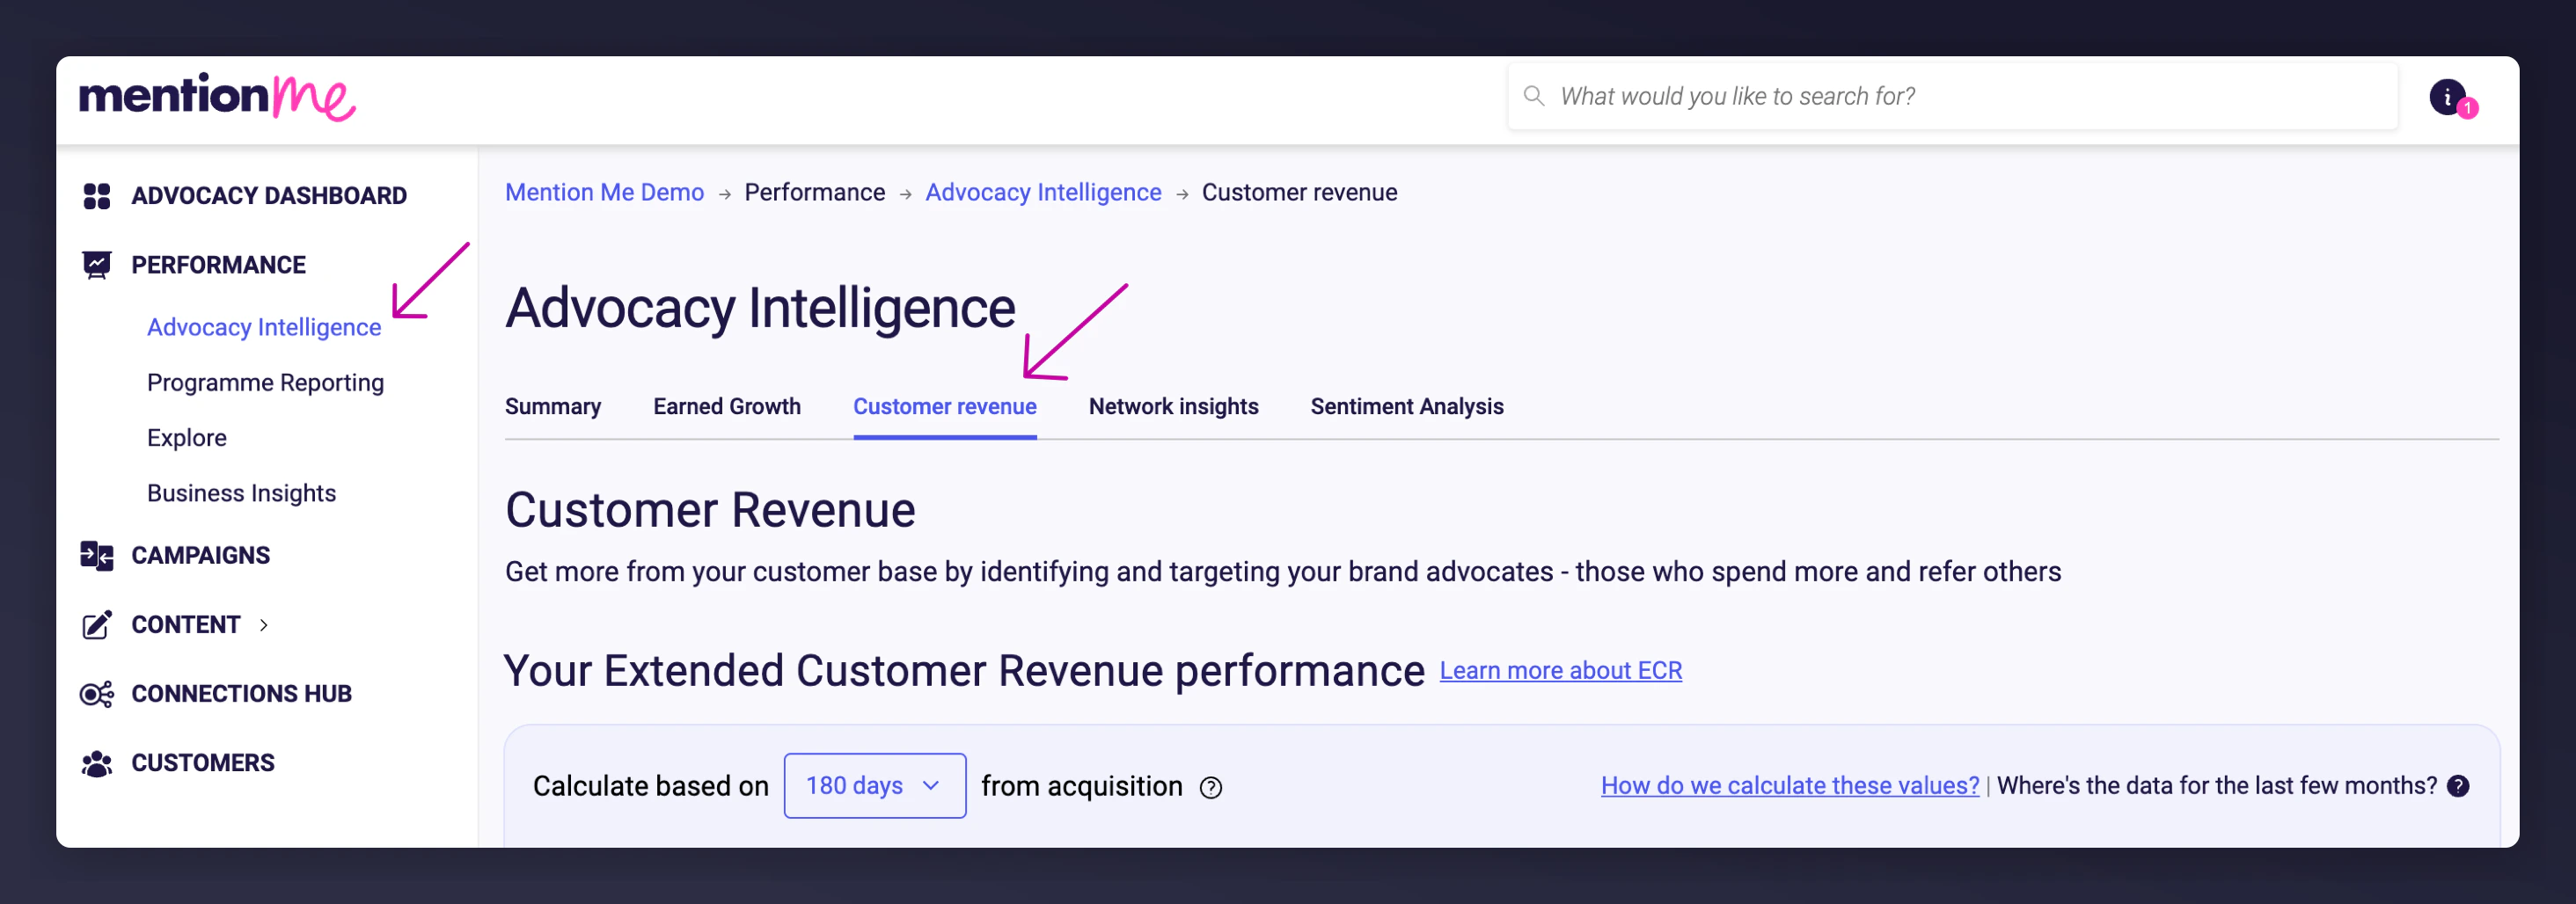Click the question mark beside last few months
The image size is (2576, 904).
(2458, 787)
